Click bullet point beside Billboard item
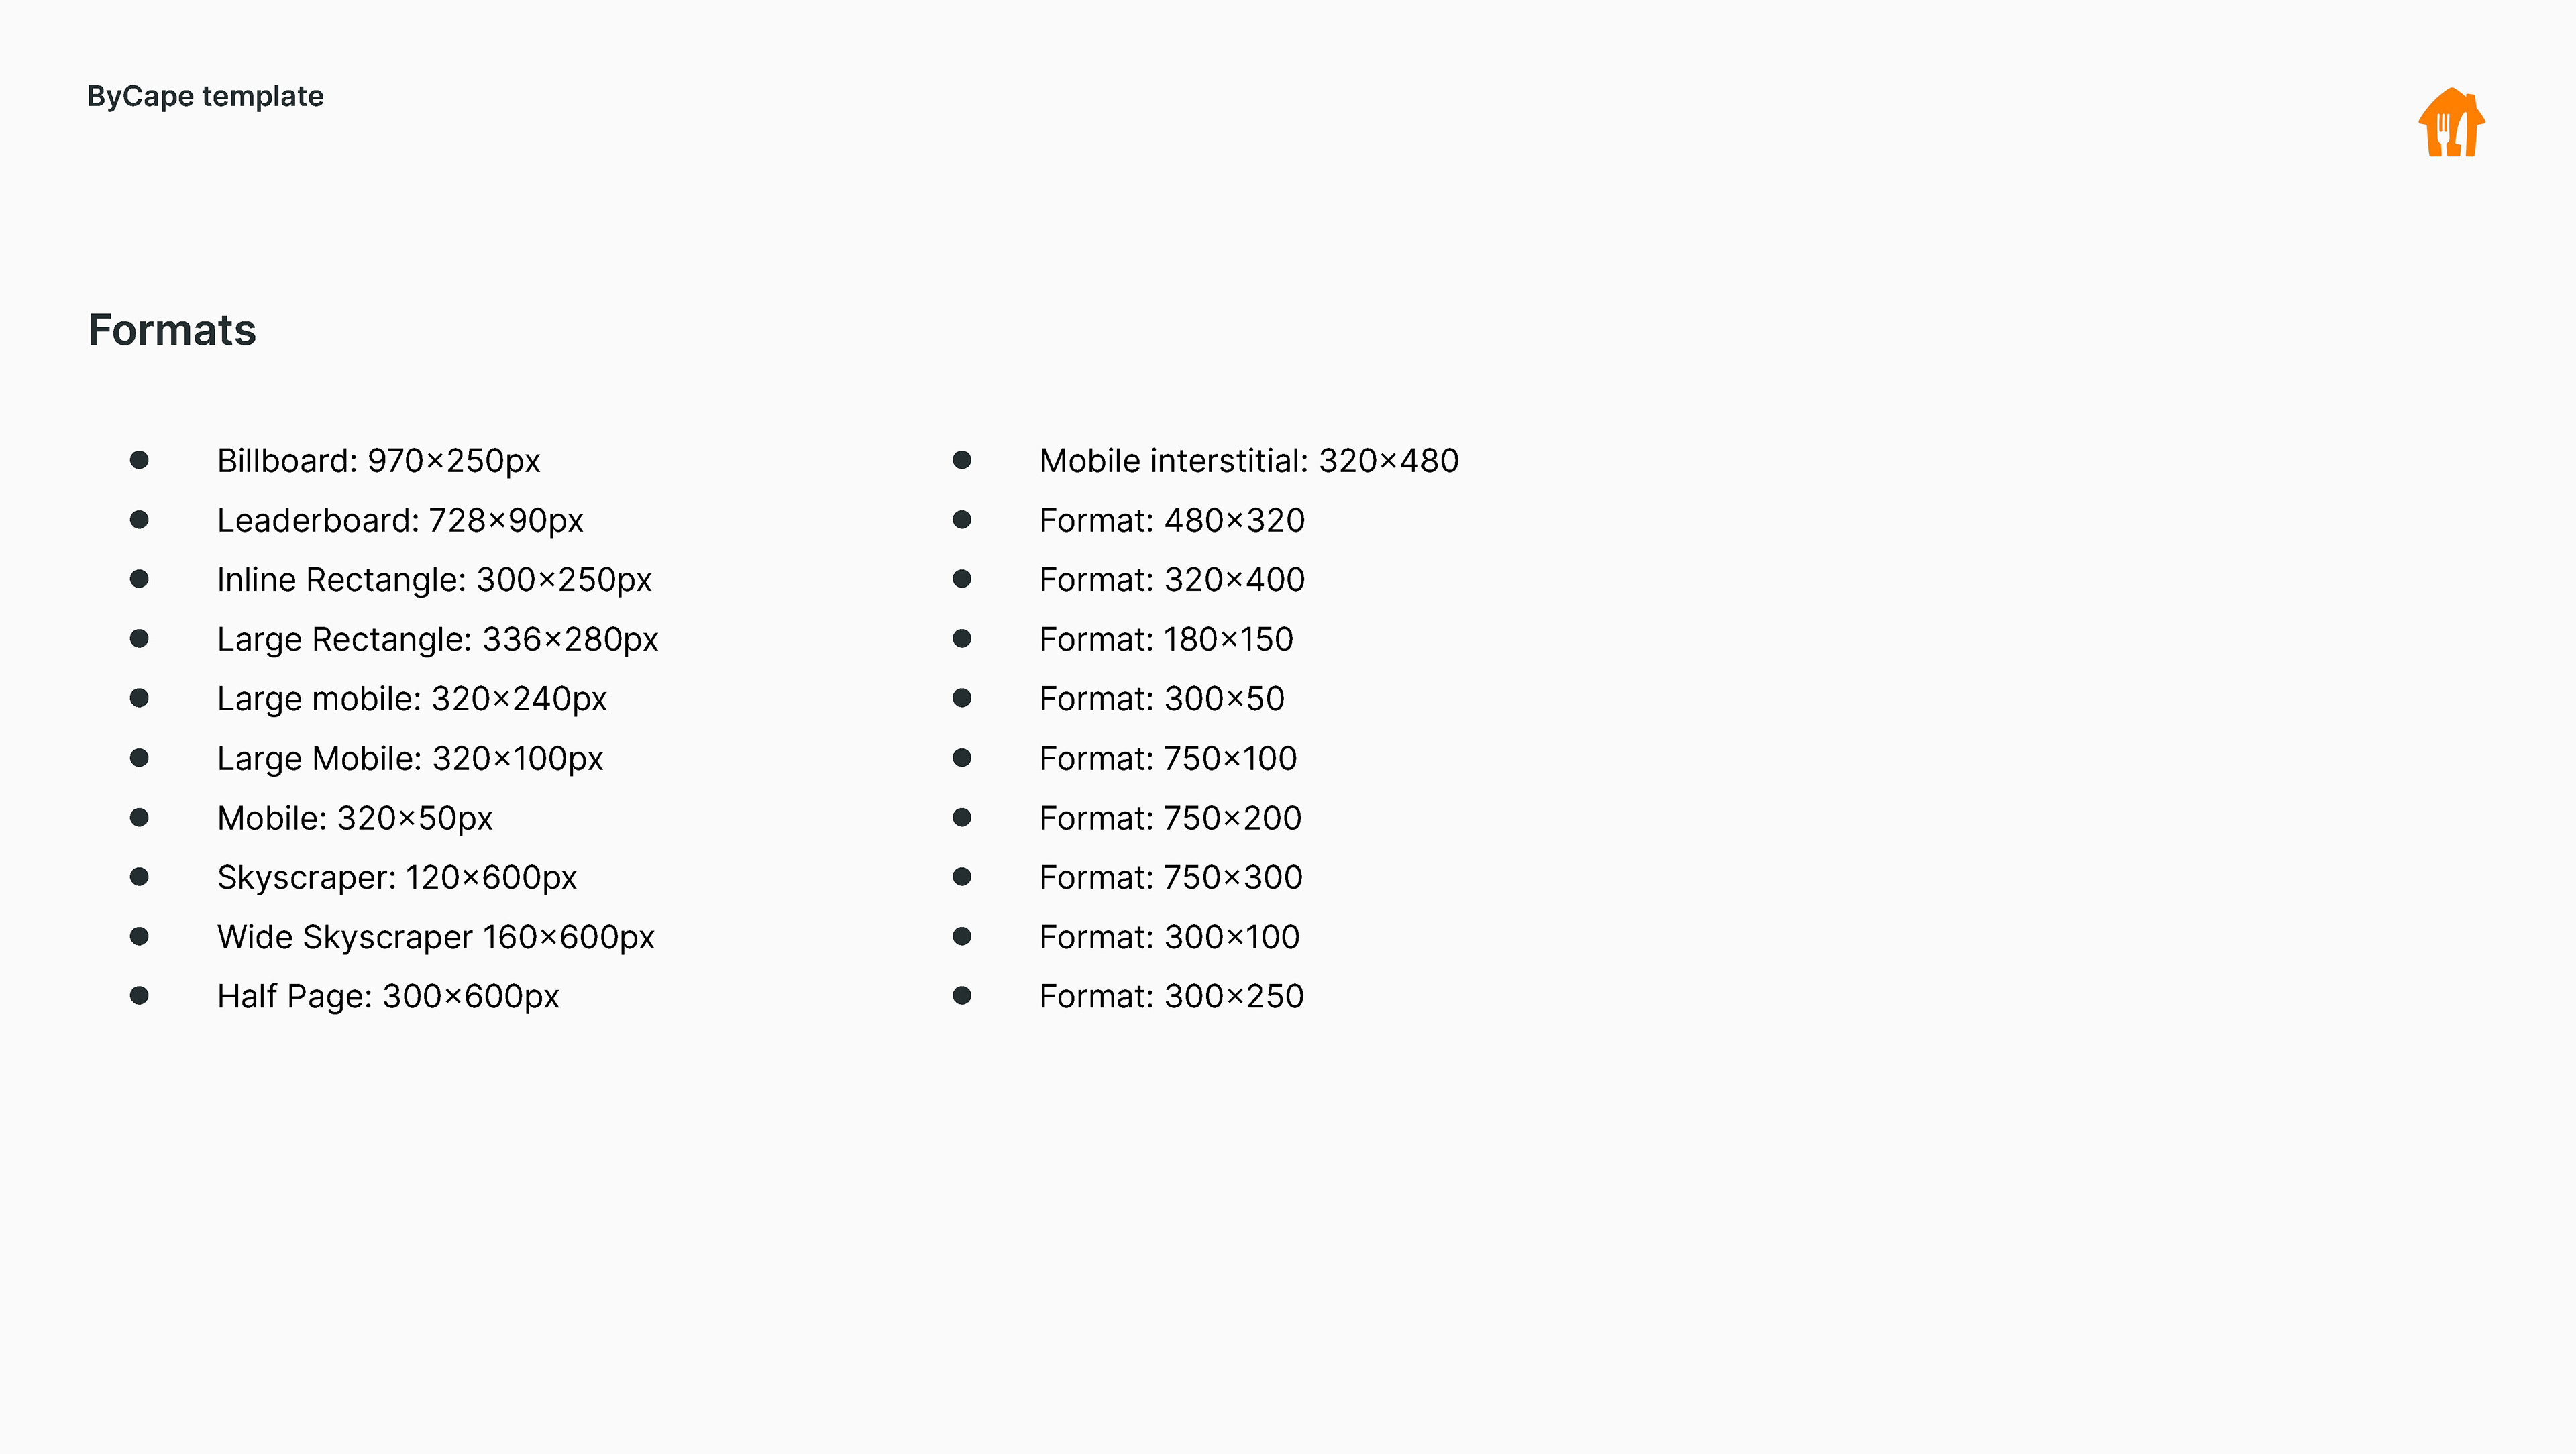Image resolution: width=2576 pixels, height=1454 pixels. (139, 460)
